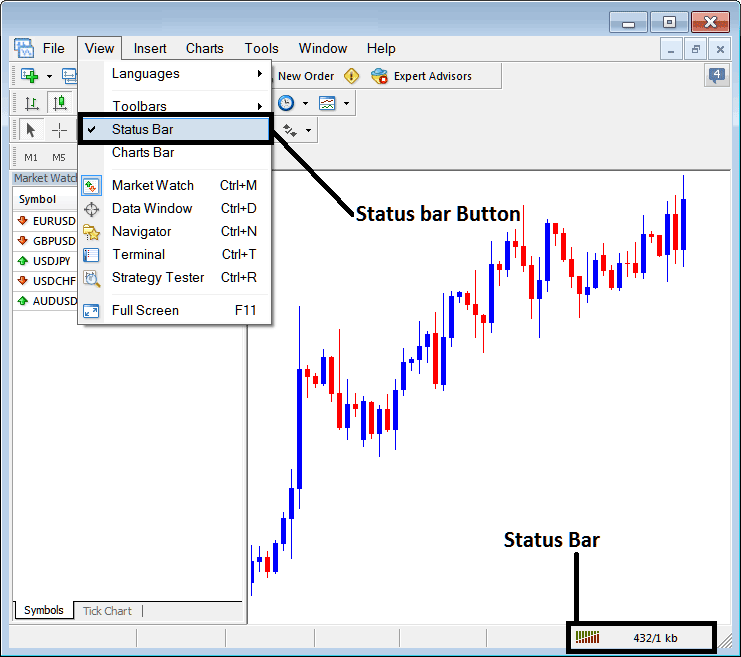Open the Charts menu
Image resolution: width=741 pixels, height=657 pixels.
pyautogui.click(x=205, y=48)
